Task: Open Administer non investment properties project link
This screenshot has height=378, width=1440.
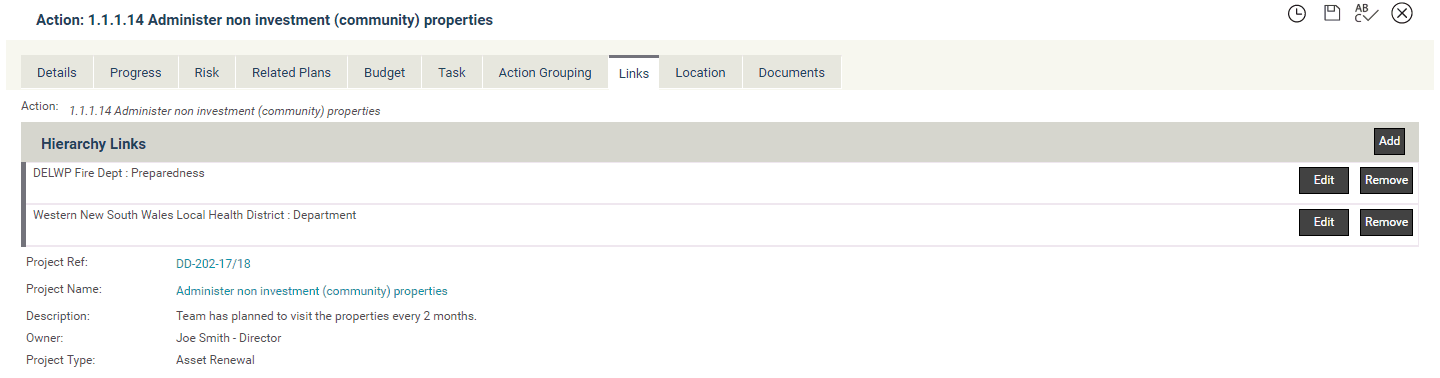Action: coord(312,292)
